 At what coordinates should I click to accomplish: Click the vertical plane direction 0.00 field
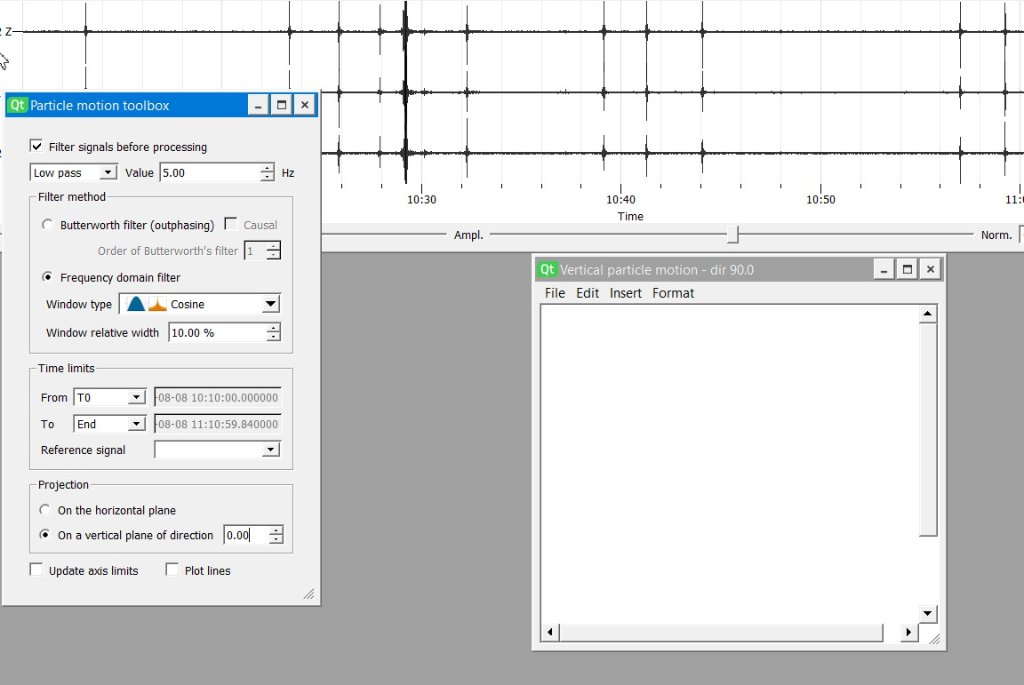coord(246,535)
